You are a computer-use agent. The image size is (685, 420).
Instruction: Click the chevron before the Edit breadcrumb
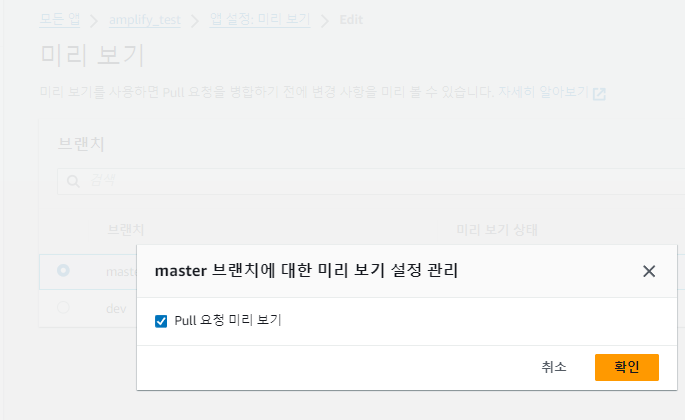tap(324, 19)
